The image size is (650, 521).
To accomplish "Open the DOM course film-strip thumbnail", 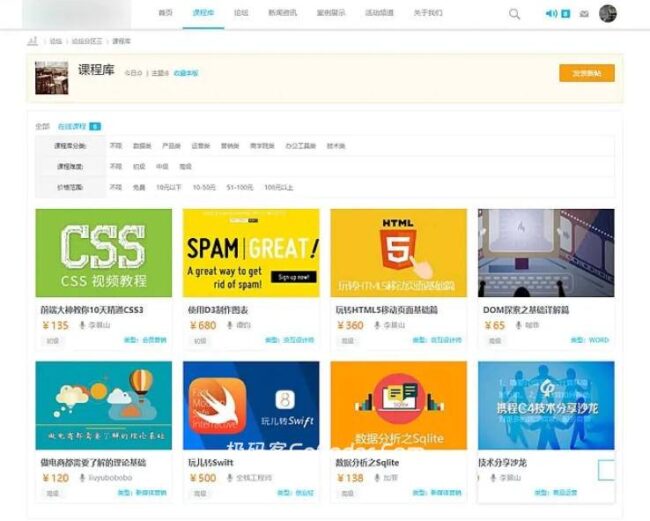I will point(546,253).
